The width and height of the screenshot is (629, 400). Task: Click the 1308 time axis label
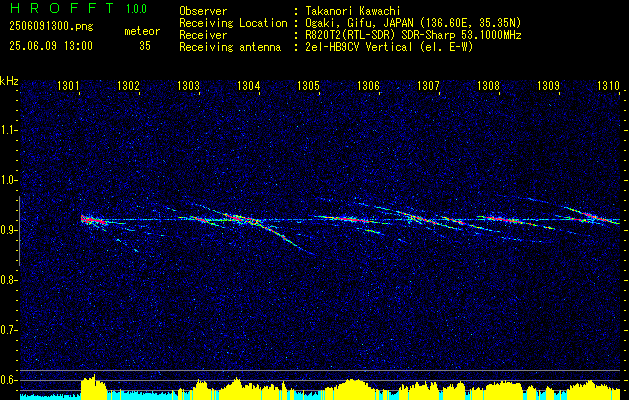coord(489,85)
